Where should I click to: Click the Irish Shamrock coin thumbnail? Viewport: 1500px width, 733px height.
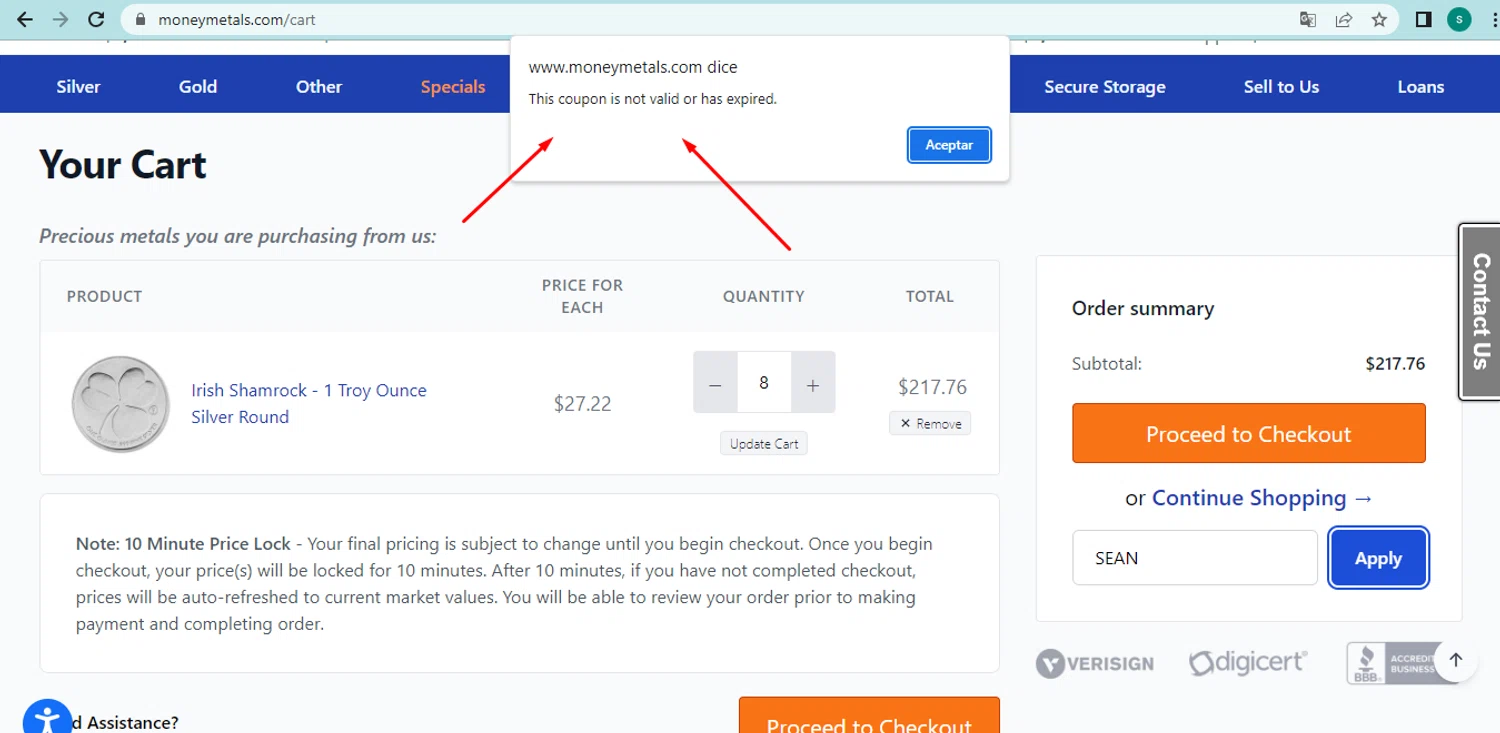[121, 404]
